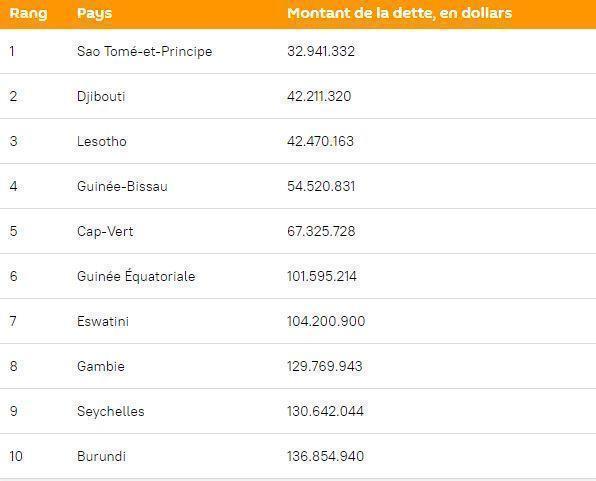Select the Seychelles country cell
Viewport: 596px width, 481px height.
coord(111,411)
